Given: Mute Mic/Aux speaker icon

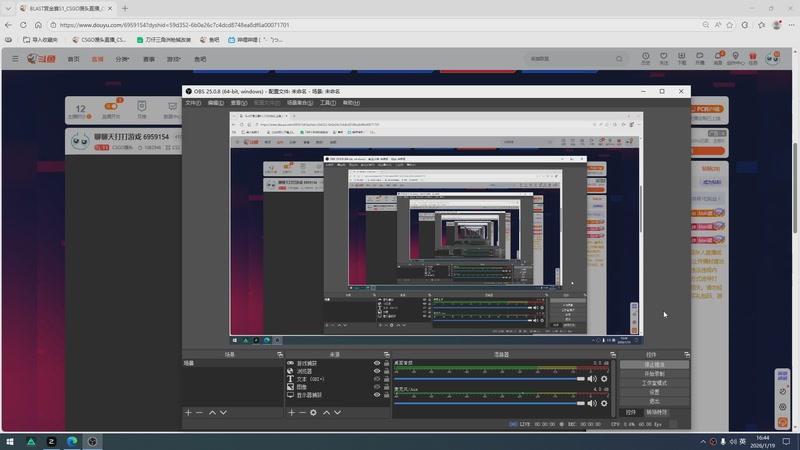Looking at the screenshot, I should pos(592,403).
